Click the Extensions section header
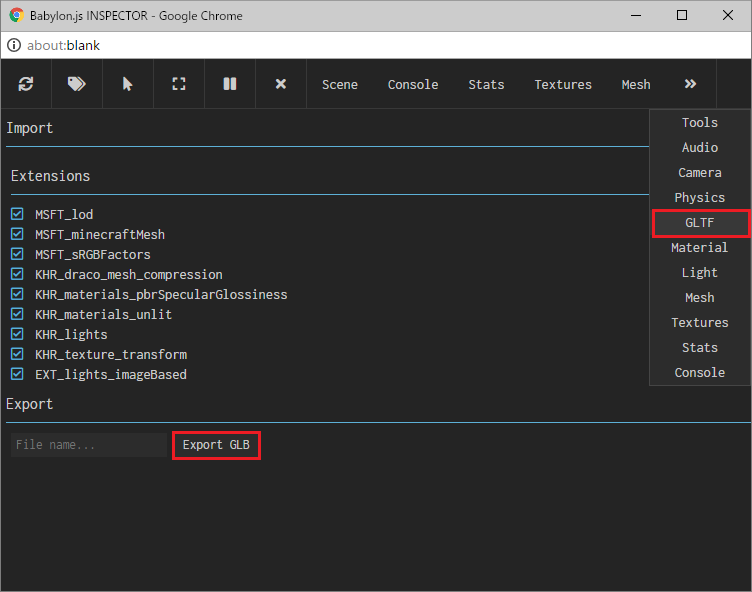 click(51, 176)
